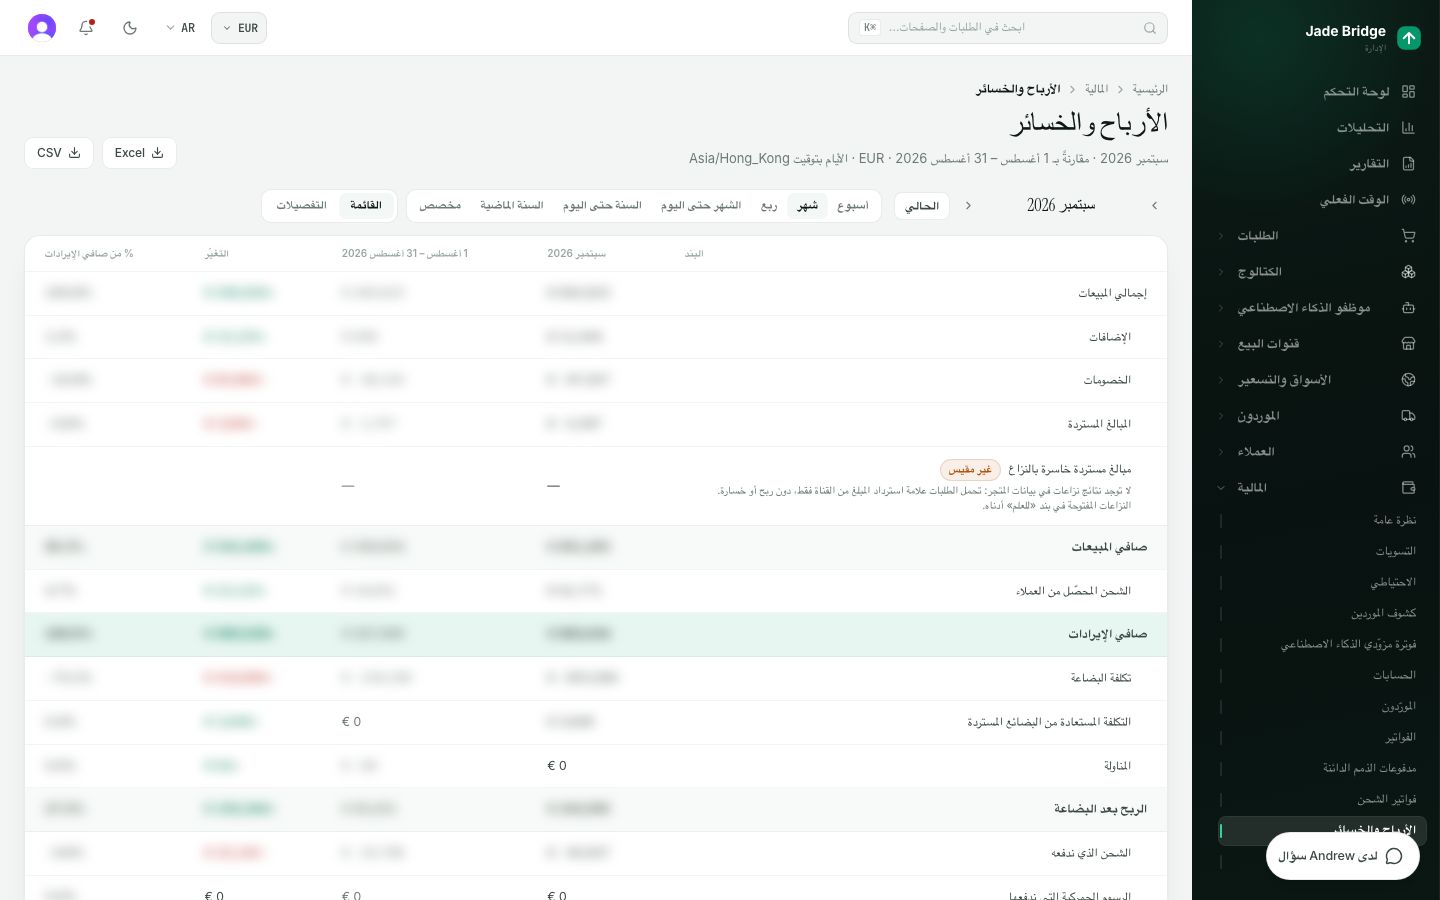The width and height of the screenshot is (1440, 900).
Task: Click the التقارير document icon
Action: coord(1409,164)
